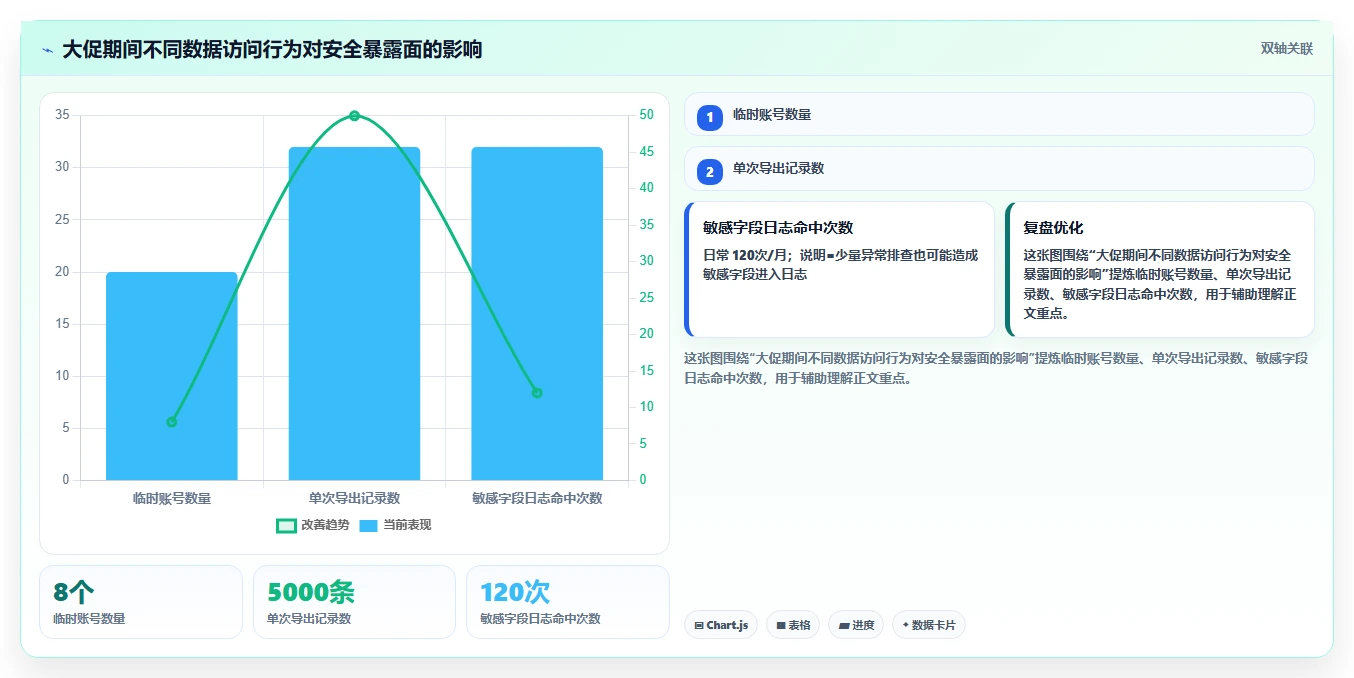
Task: Select the number 2 badge for 单次导出记录数
Action: pyautogui.click(x=710, y=172)
